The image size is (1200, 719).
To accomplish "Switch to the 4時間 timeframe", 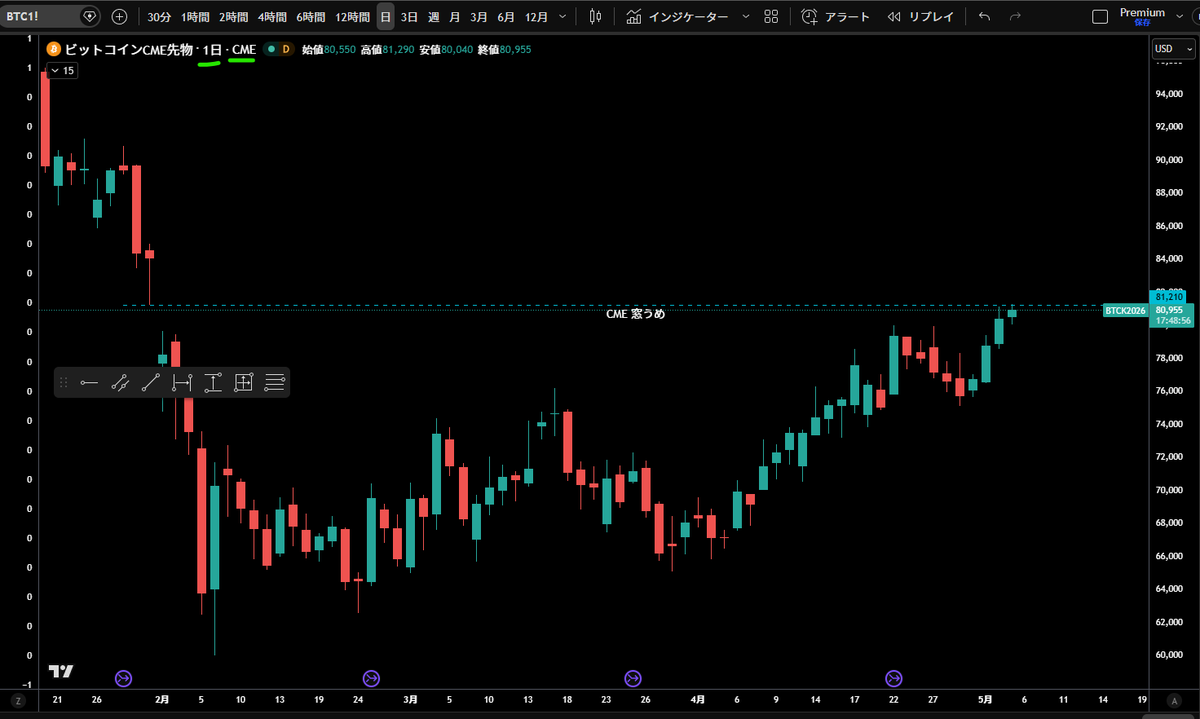I will [272, 17].
